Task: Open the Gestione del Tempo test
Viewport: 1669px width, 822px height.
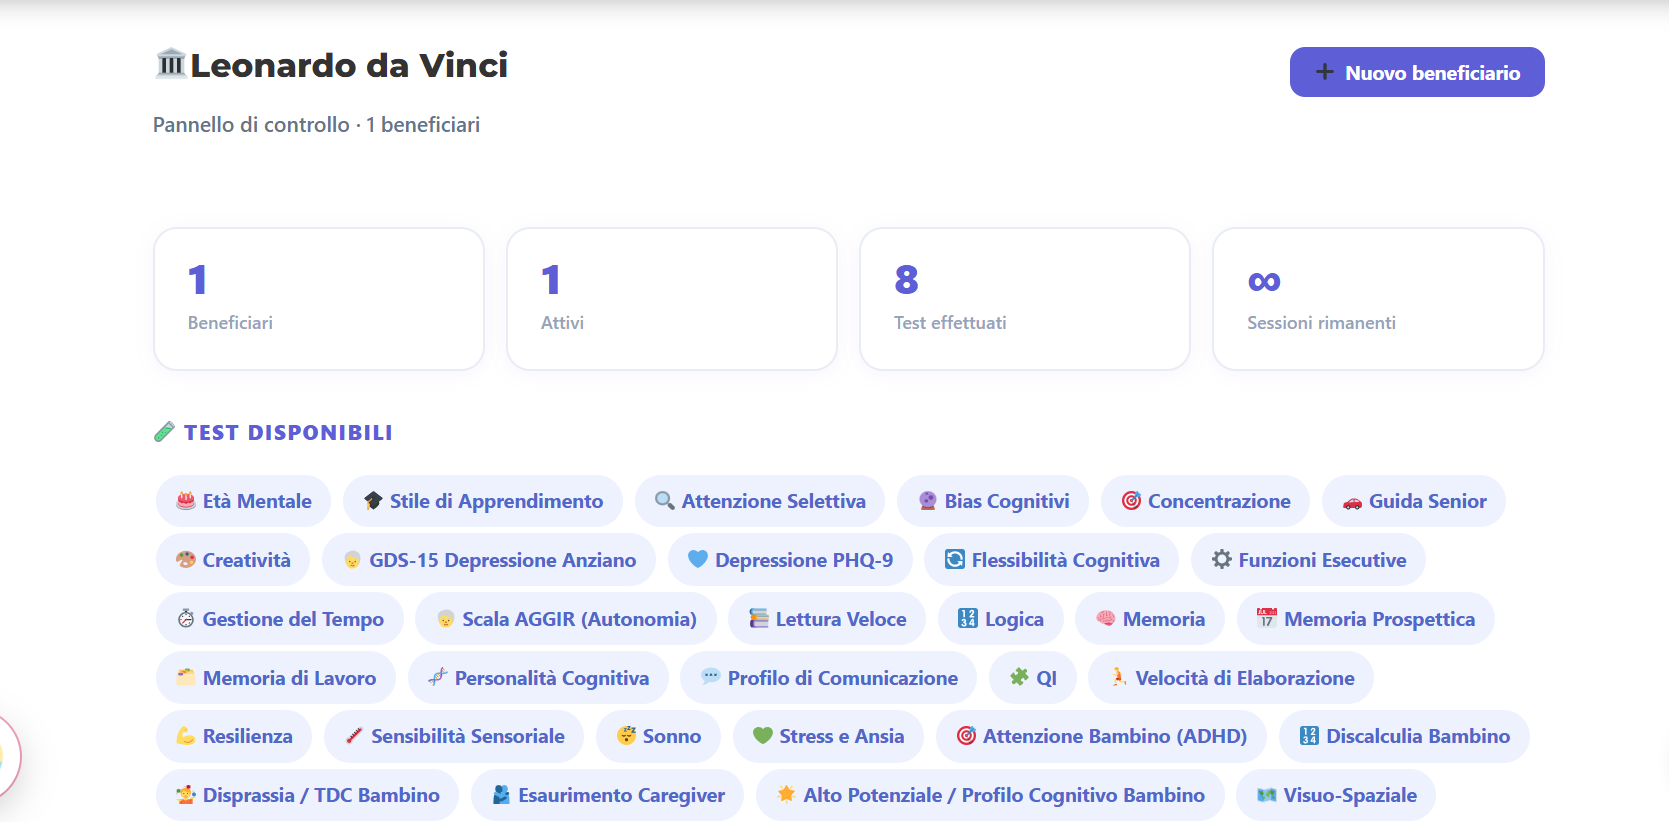Action: click(x=280, y=619)
